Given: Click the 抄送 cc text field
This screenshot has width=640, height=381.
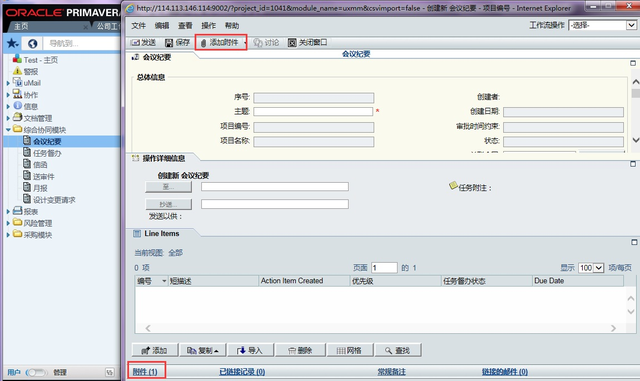Looking at the screenshot, I should pos(275,204).
